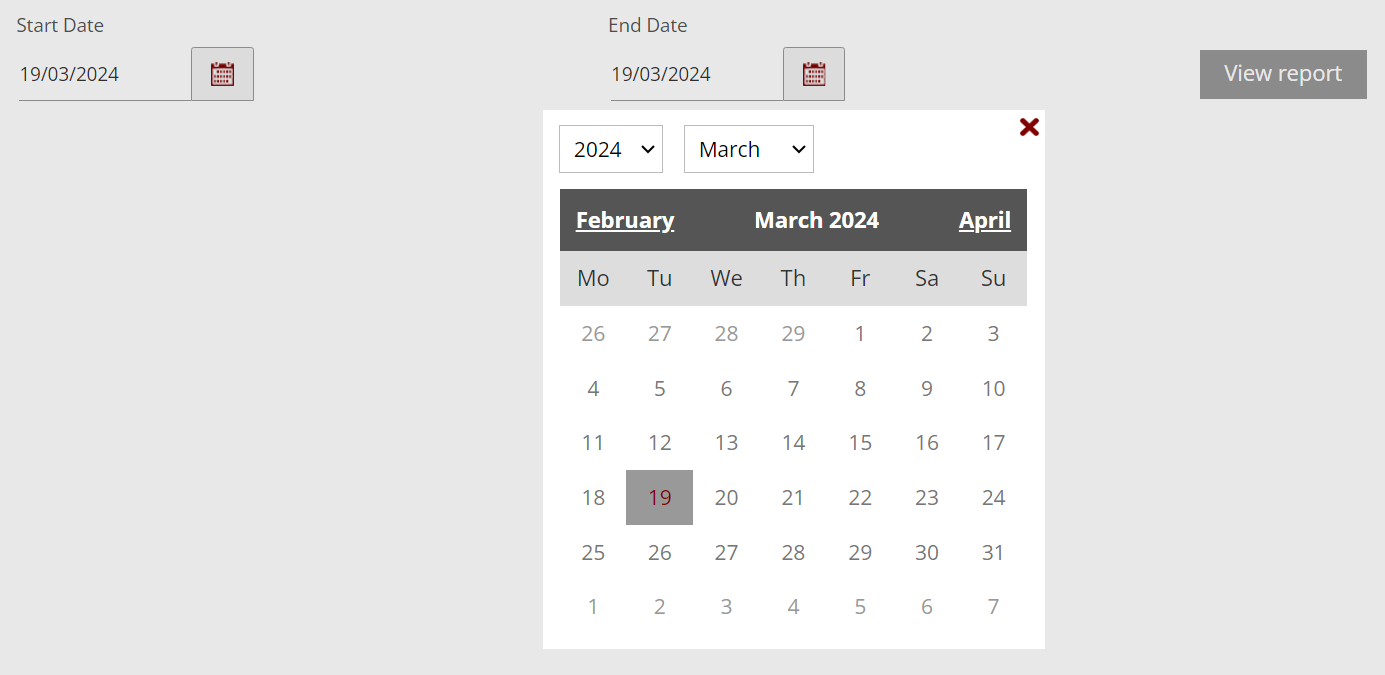The width and height of the screenshot is (1385, 675).
Task: Pick April 7 in the last row
Action: [993, 607]
